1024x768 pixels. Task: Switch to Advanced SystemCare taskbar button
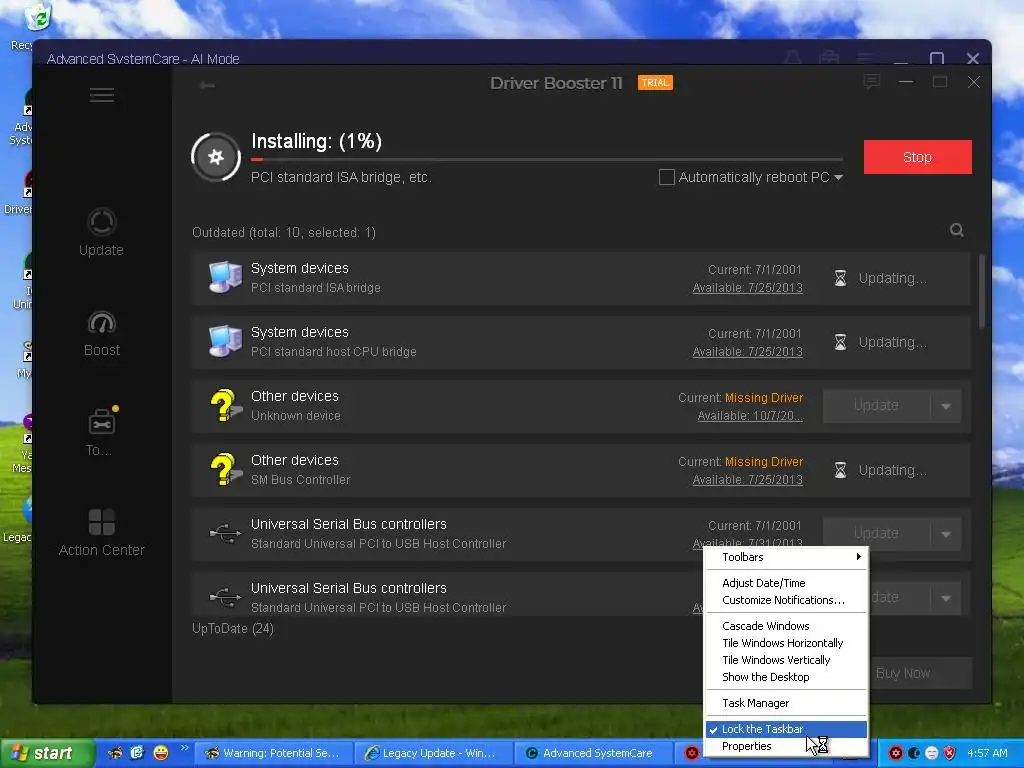[594, 753]
